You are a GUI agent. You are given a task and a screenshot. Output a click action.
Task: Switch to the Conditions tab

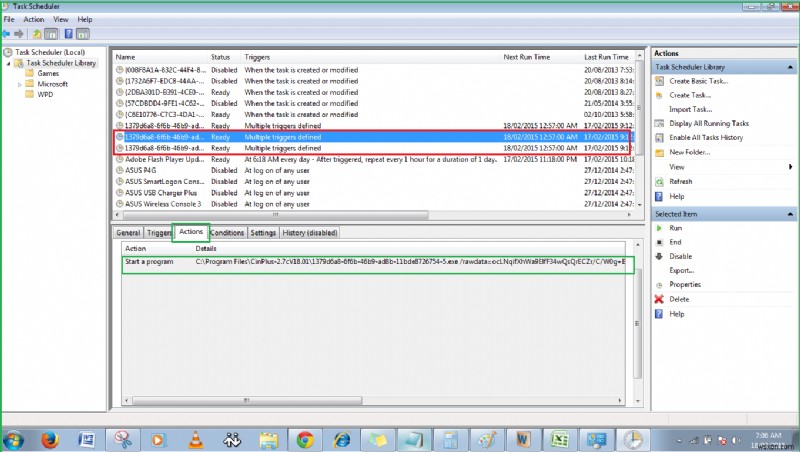point(227,233)
